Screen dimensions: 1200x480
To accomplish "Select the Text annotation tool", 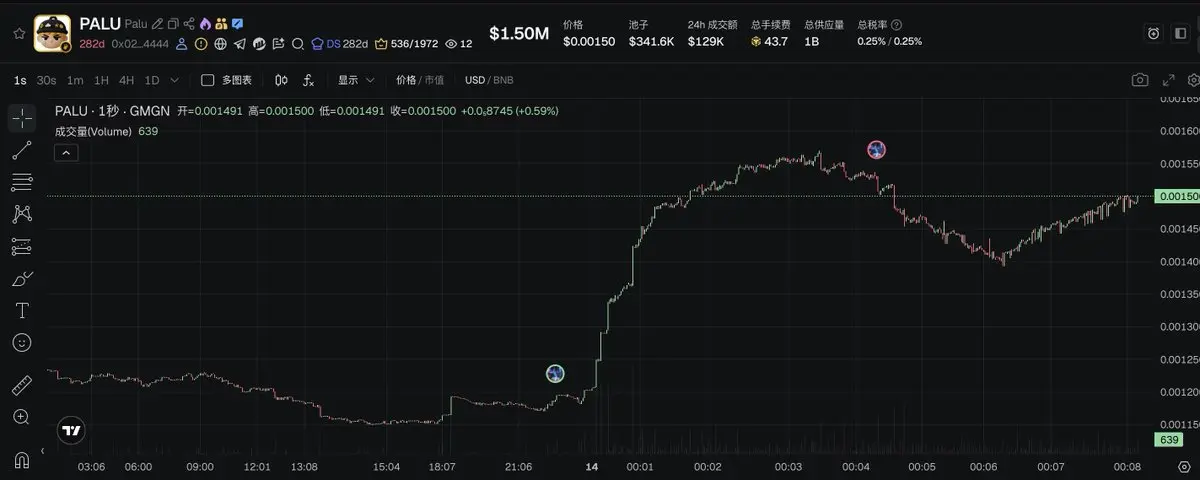I will click(22, 310).
